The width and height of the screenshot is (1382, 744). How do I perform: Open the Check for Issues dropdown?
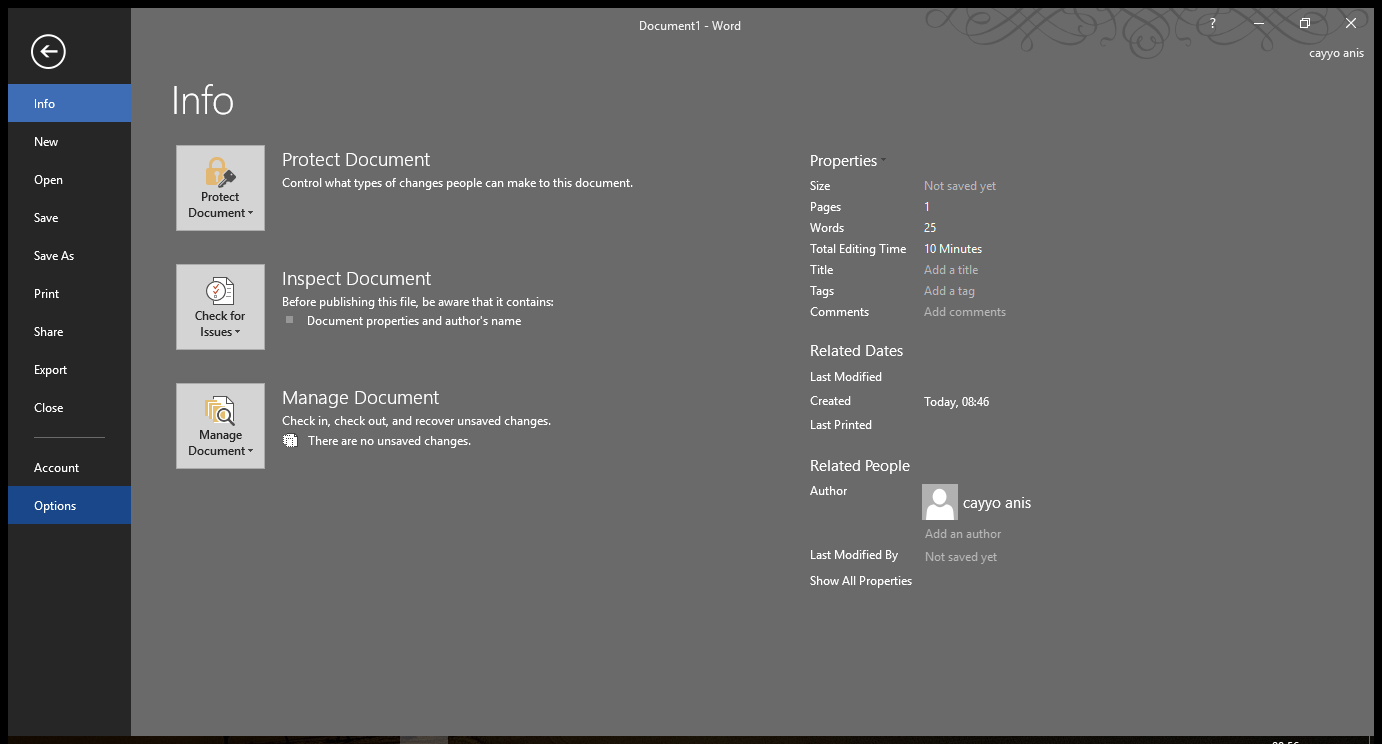[220, 307]
